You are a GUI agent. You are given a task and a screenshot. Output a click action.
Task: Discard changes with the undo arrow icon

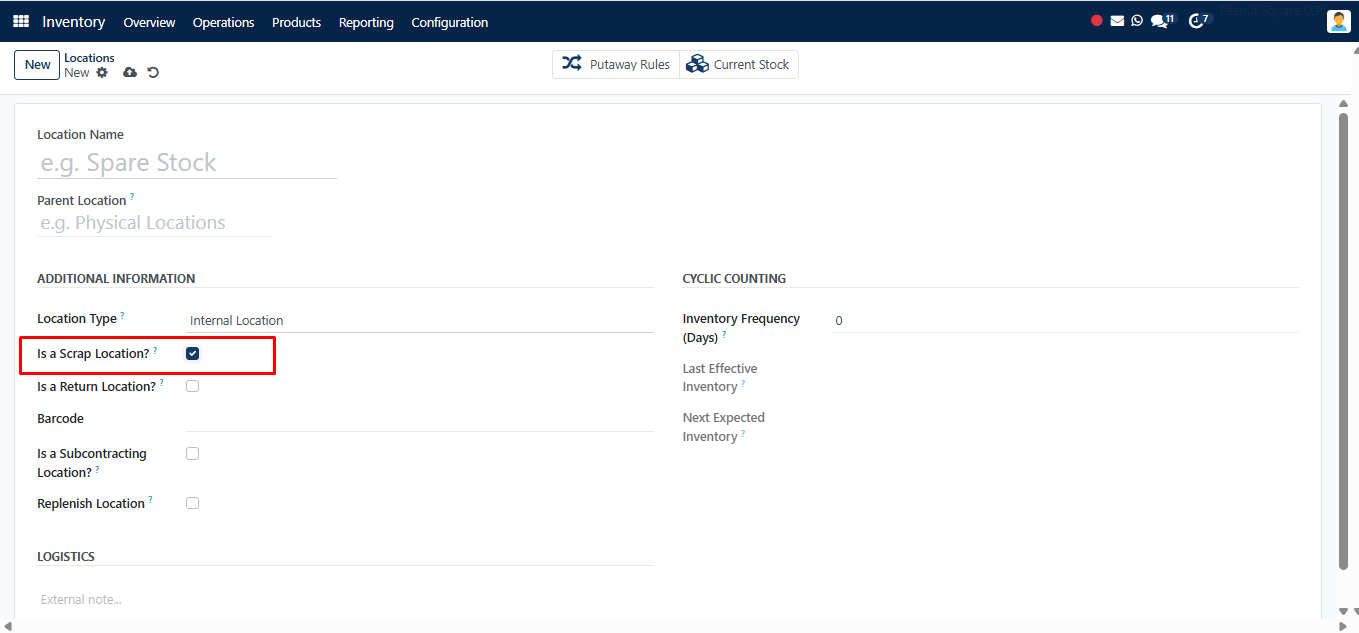pyautogui.click(x=153, y=73)
